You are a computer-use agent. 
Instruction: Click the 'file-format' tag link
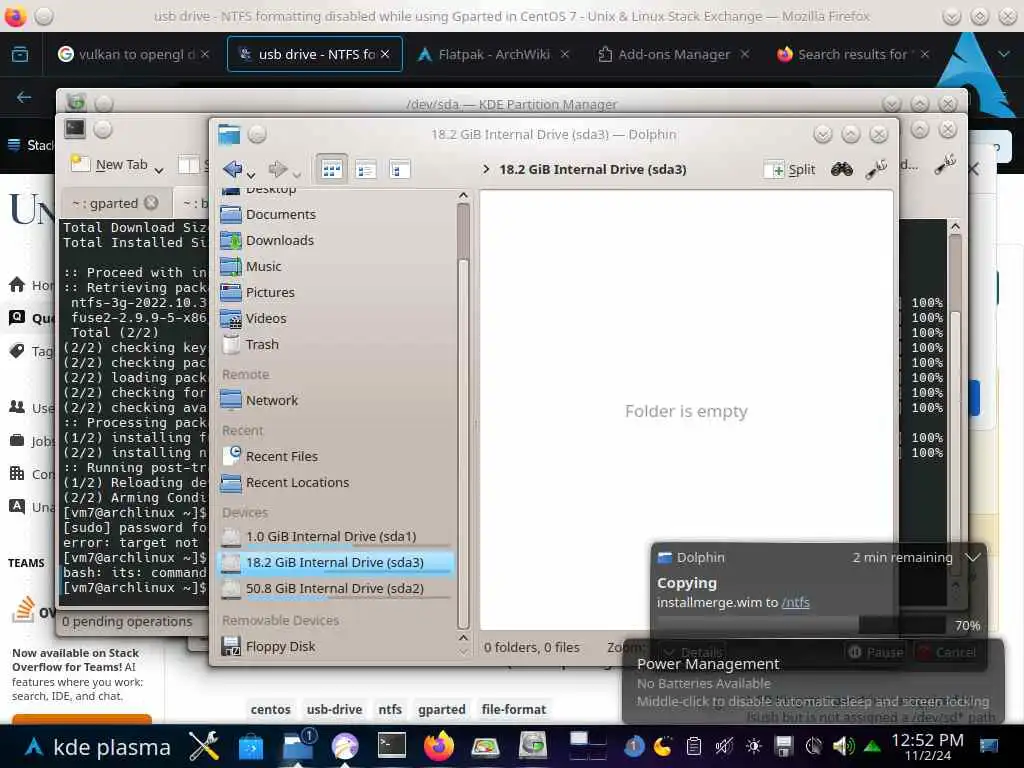pyautogui.click(x=514, y=709)
